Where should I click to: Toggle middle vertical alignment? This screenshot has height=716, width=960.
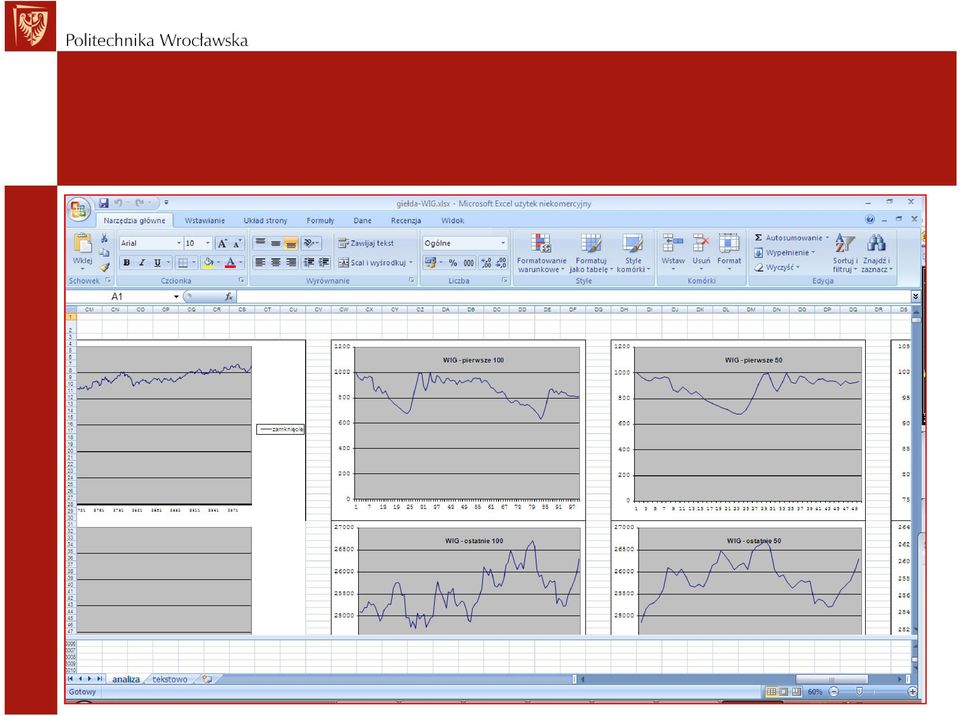click(x=276, y=243)
